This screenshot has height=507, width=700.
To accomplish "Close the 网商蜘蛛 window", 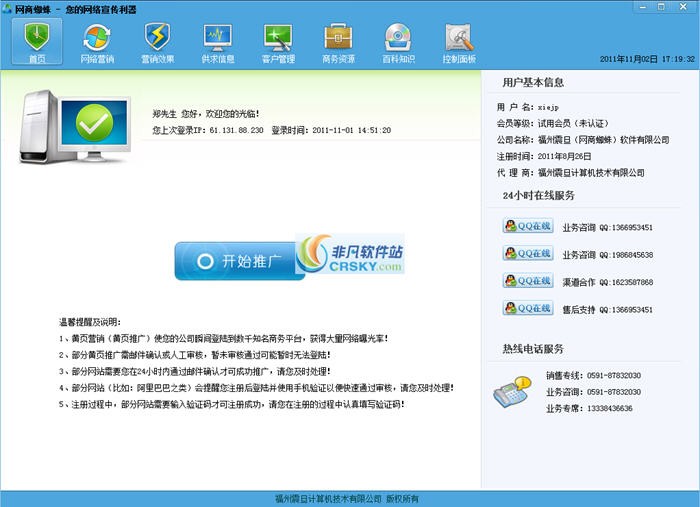I will pos(683,7).
